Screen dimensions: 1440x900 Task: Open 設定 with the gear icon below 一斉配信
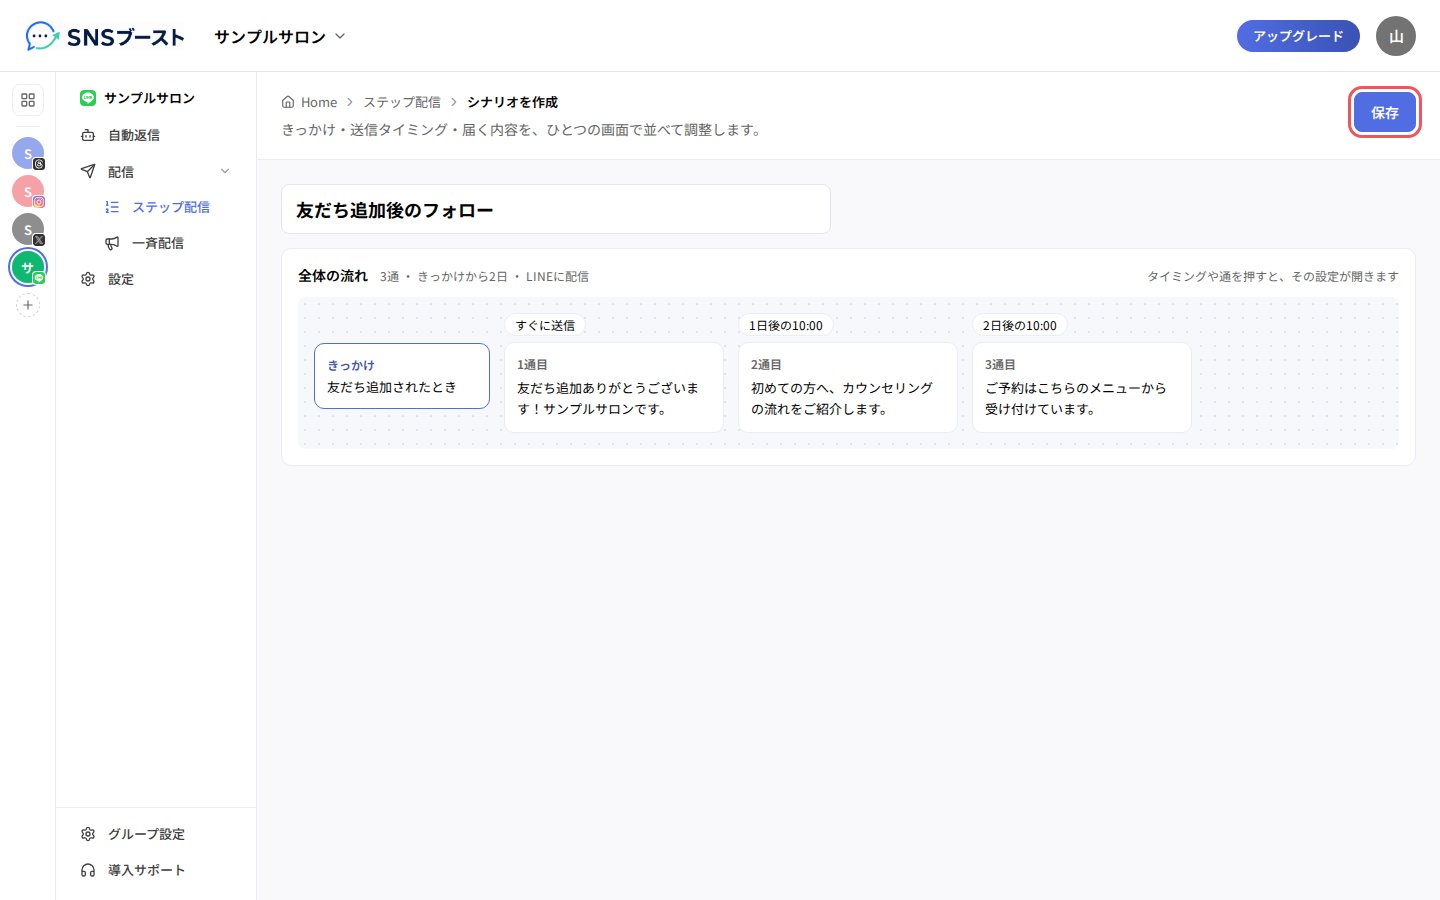coord(156,279)
